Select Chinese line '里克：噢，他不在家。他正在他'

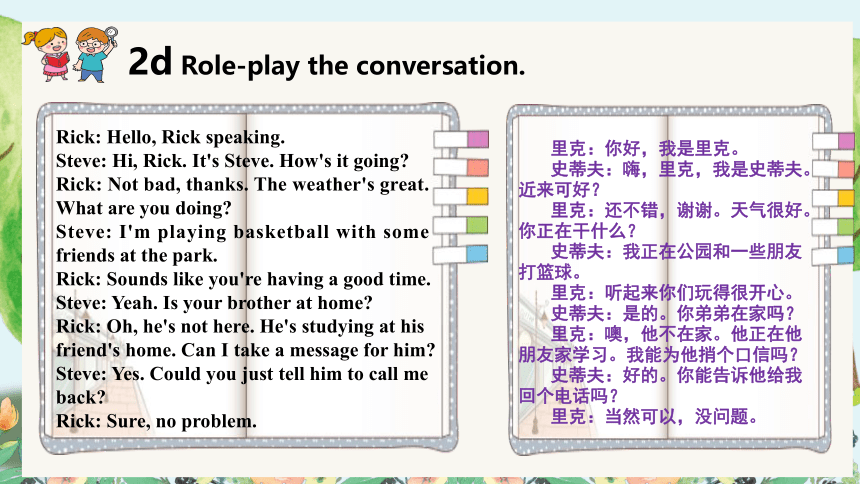[x=676, y=334]
